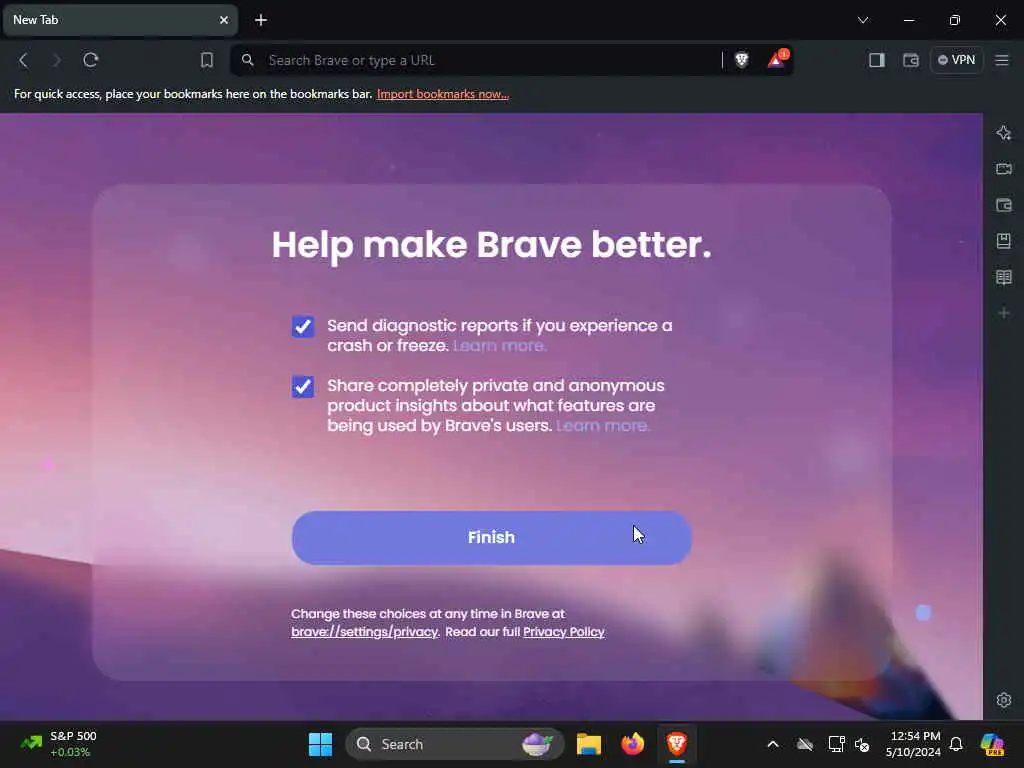1024x768 pixels.
Task: Add item with sidebar plus icon
Action: (1004, 313)
